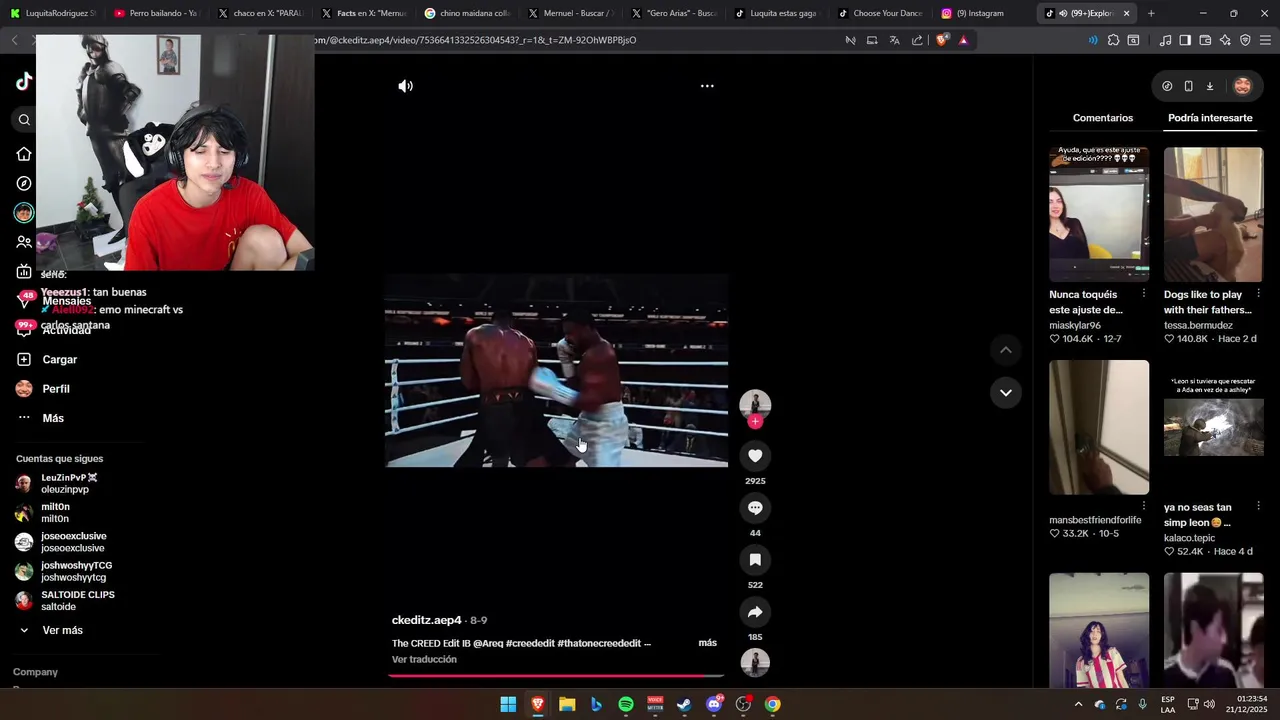Follow author with red plus button
Image resolution: width=1280 pixels, height=720 pixels.
[755, 422]
